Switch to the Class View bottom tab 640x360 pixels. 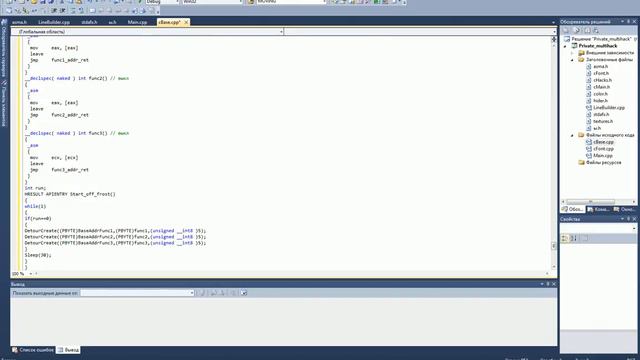[x=598, y=209]
